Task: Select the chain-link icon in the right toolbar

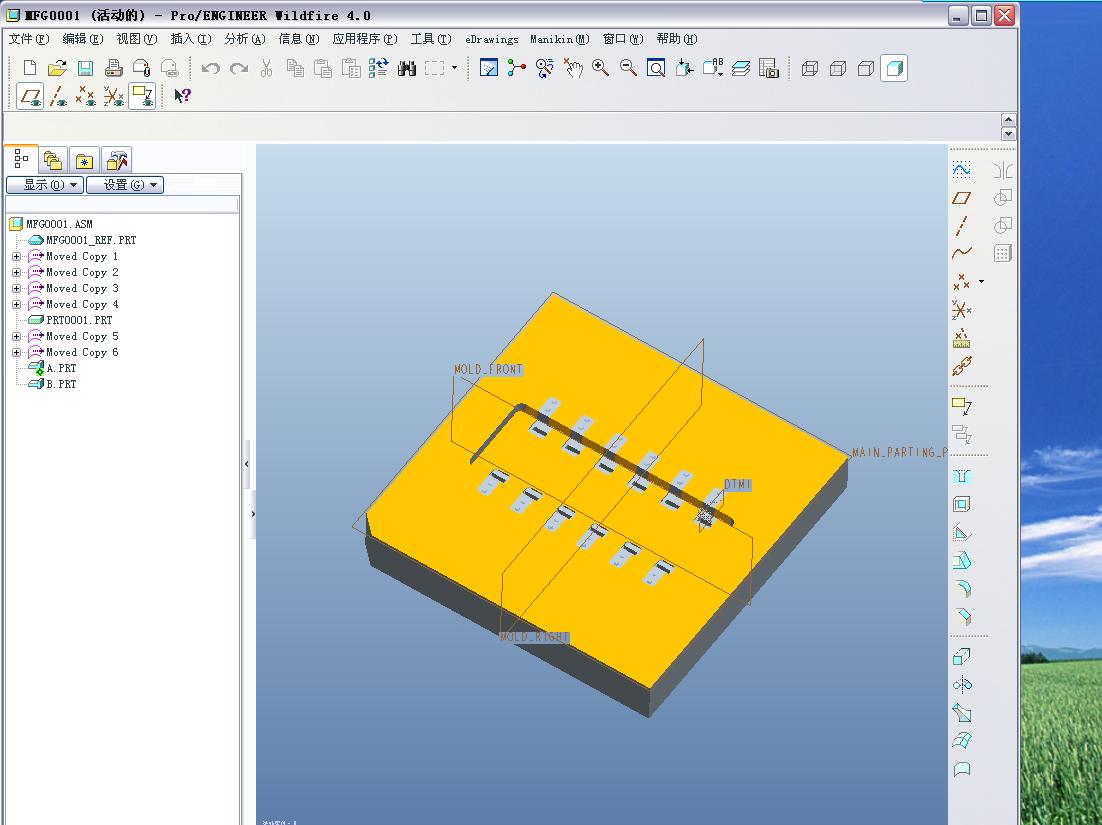Action: click(961, 366)
